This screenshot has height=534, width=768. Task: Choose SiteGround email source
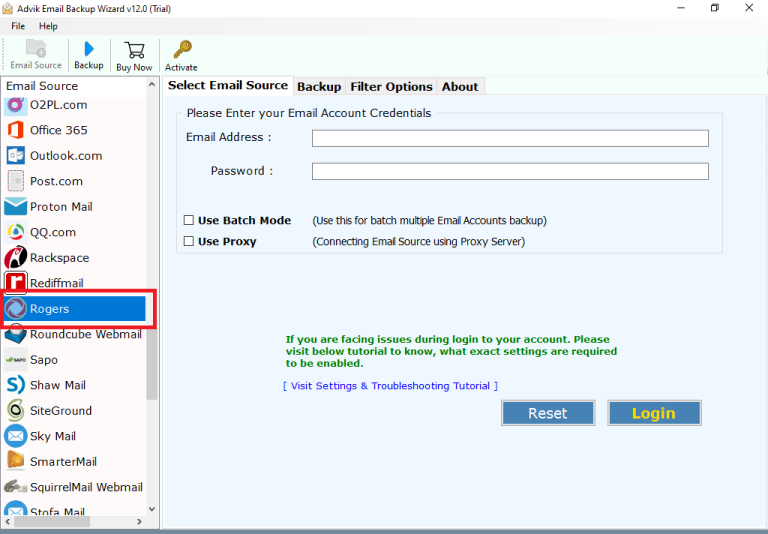click(x=60, y=411)
